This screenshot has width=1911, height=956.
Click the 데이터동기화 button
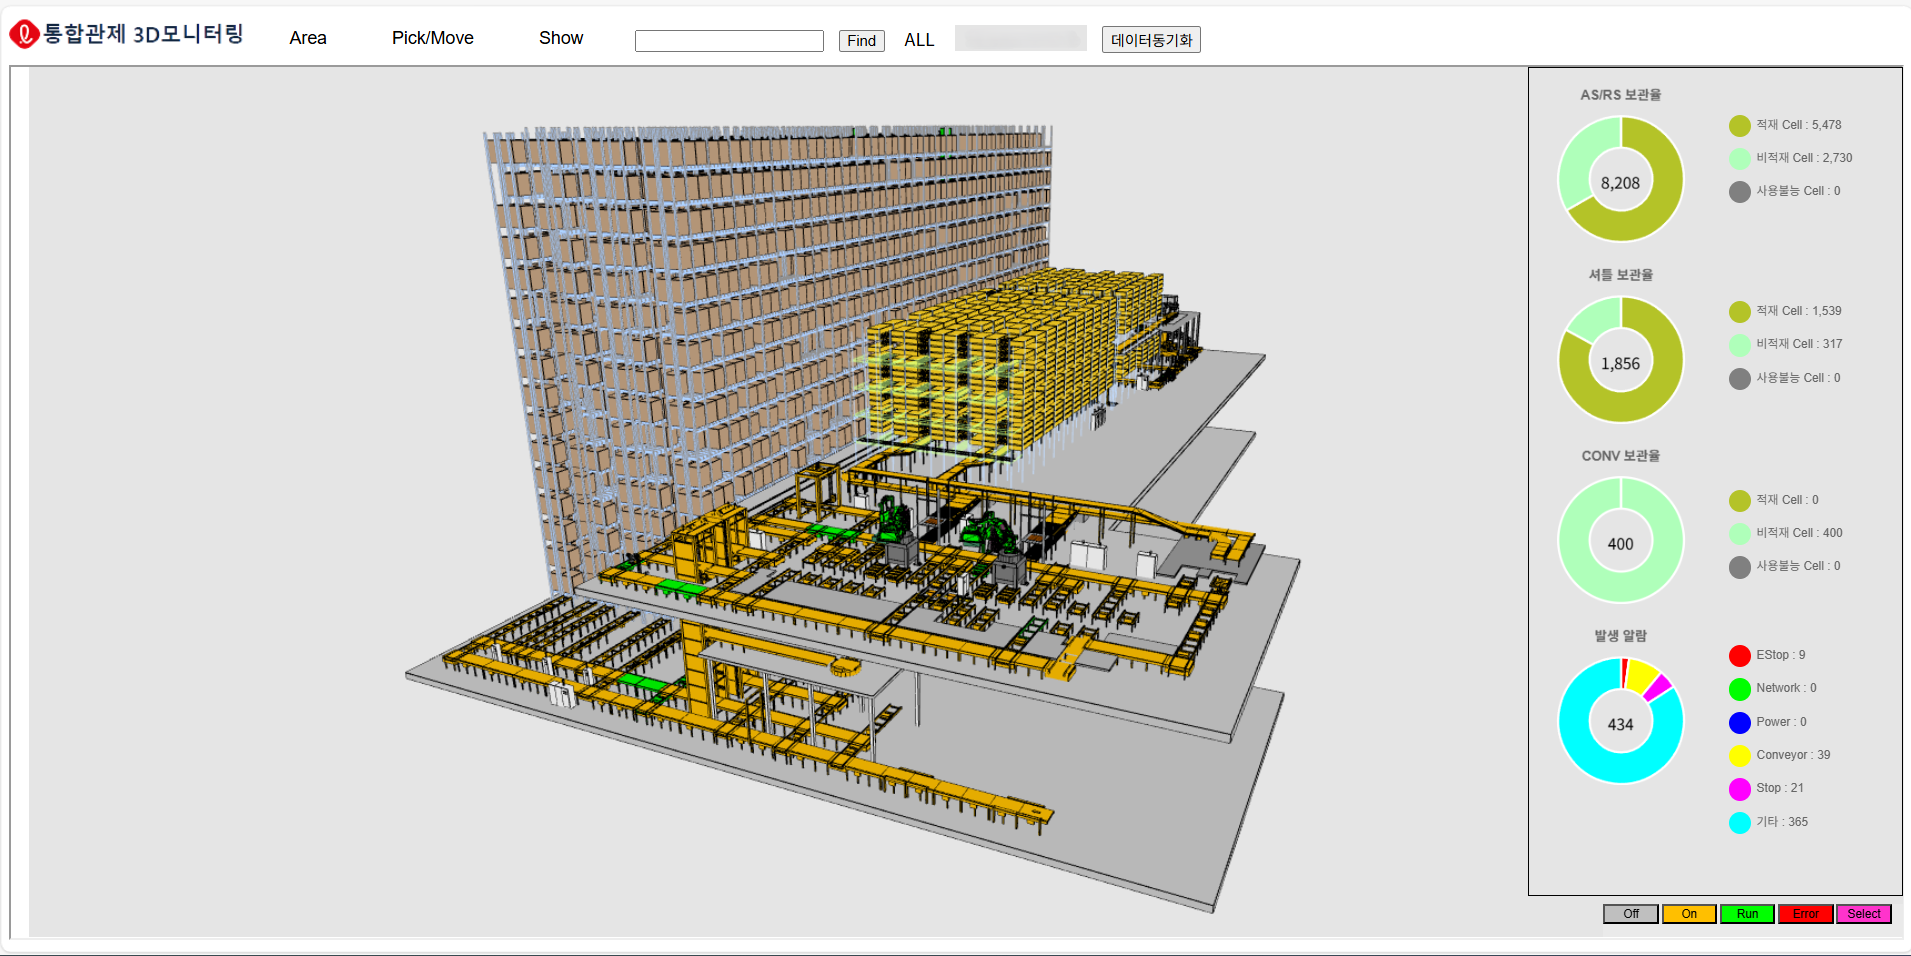click(x=1151, y=40)
